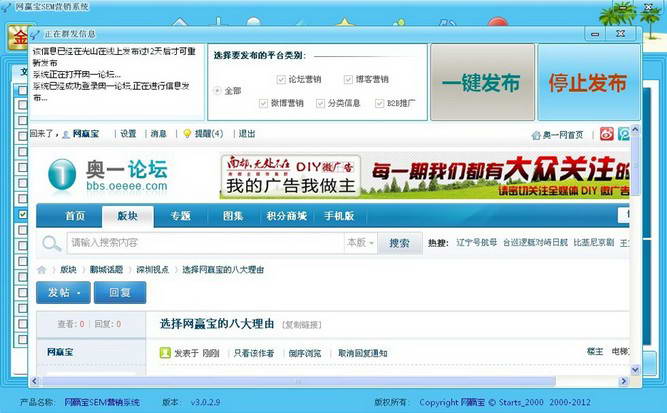Click the star icon in main toolbar
Screen dimensions: 667x413
pos(345,21)
